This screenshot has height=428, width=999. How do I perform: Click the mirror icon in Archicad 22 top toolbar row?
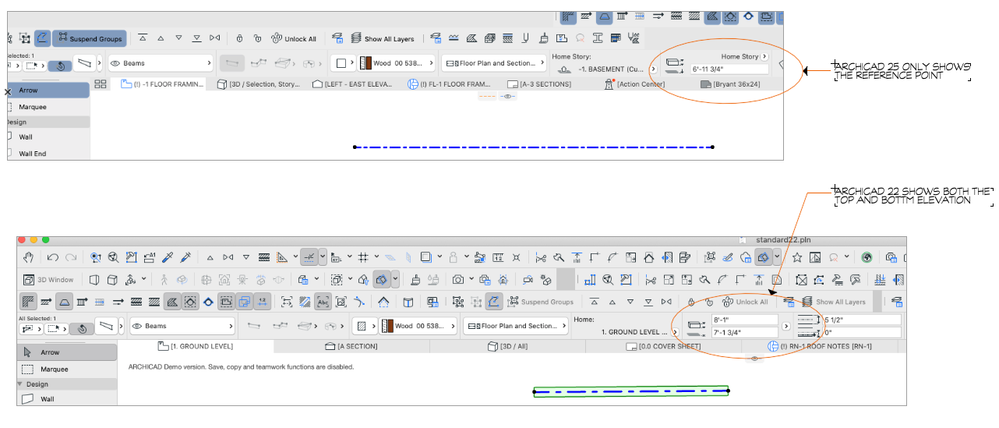click(x=227, y=257)
